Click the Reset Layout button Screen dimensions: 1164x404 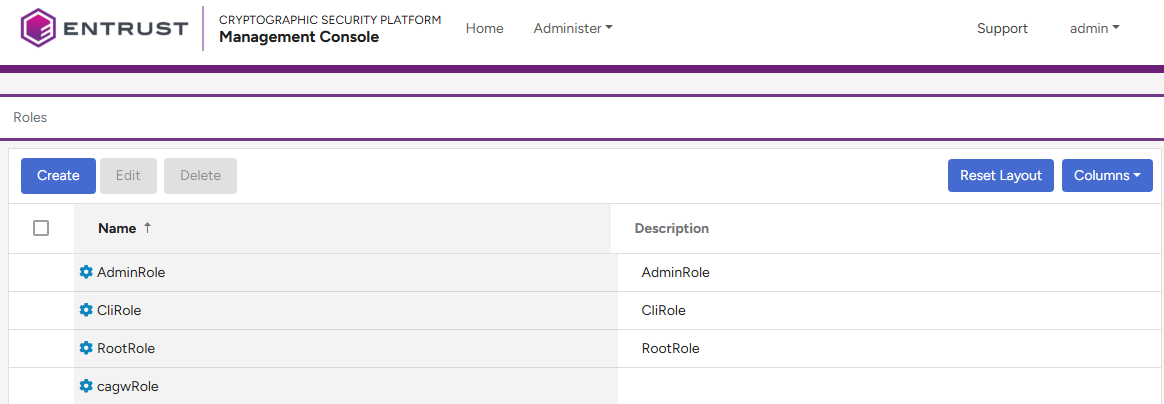1000,175
